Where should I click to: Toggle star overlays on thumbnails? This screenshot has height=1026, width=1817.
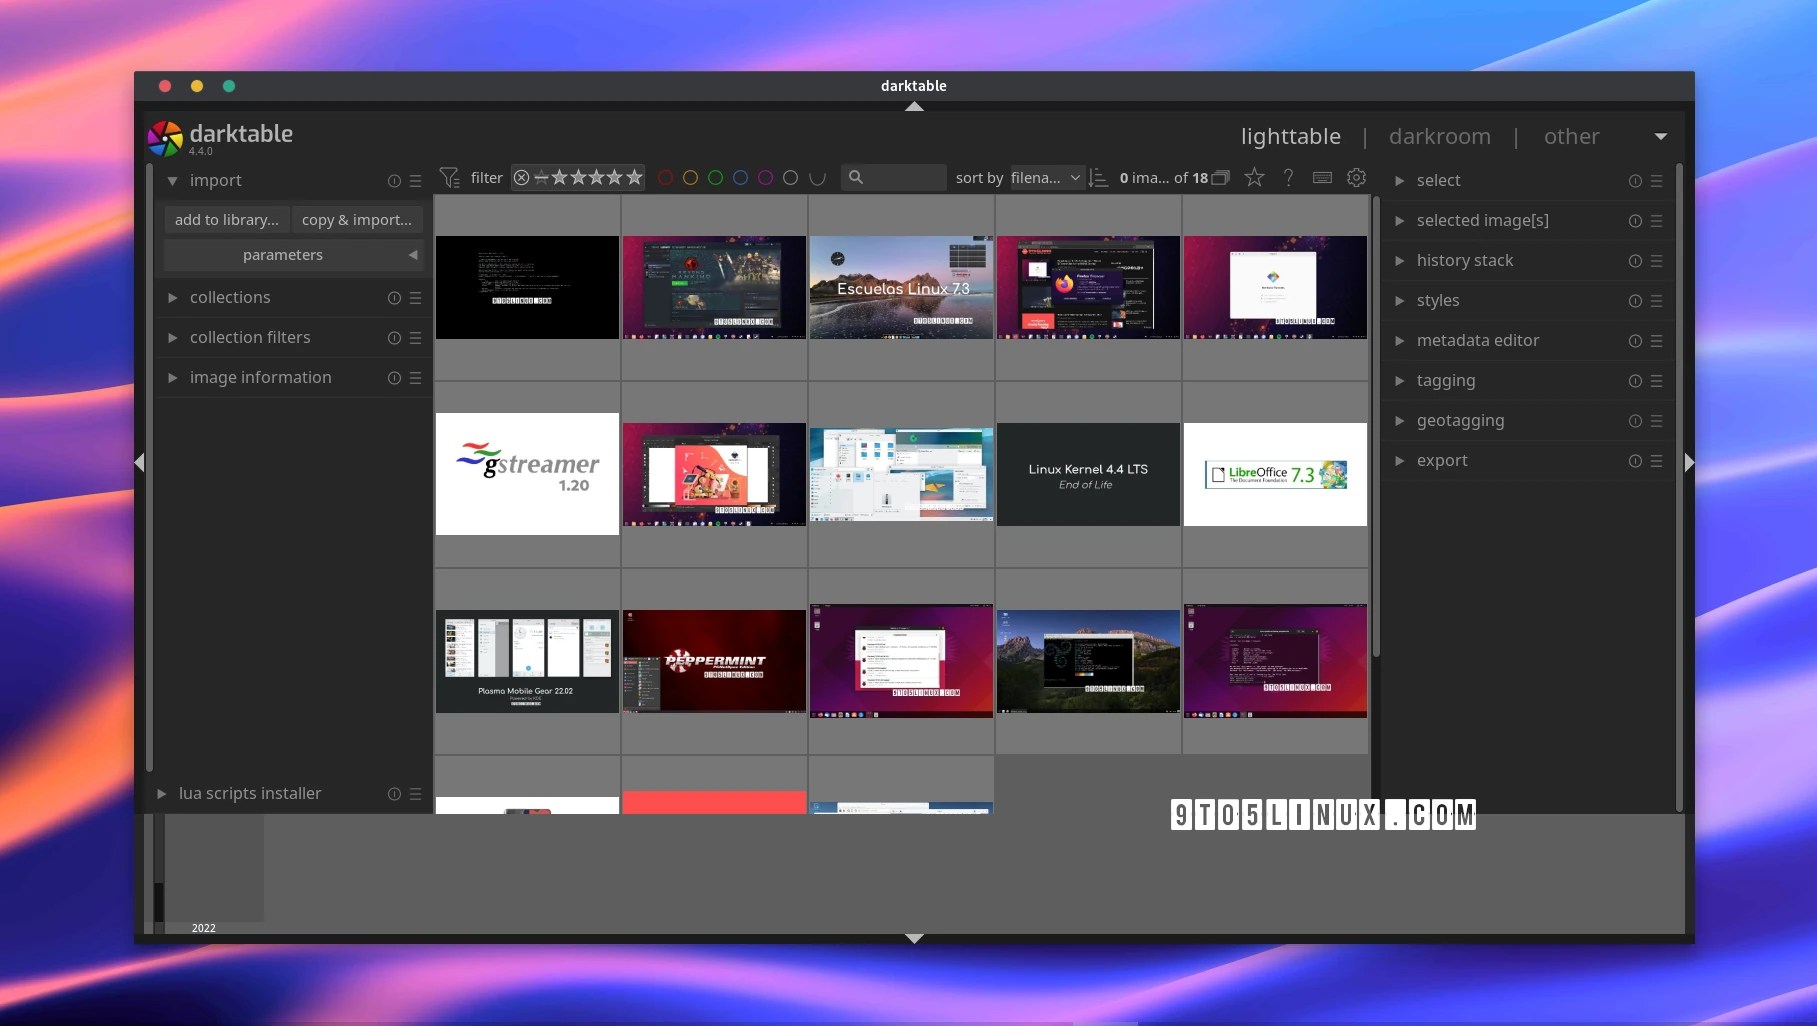click(1254, 177)
